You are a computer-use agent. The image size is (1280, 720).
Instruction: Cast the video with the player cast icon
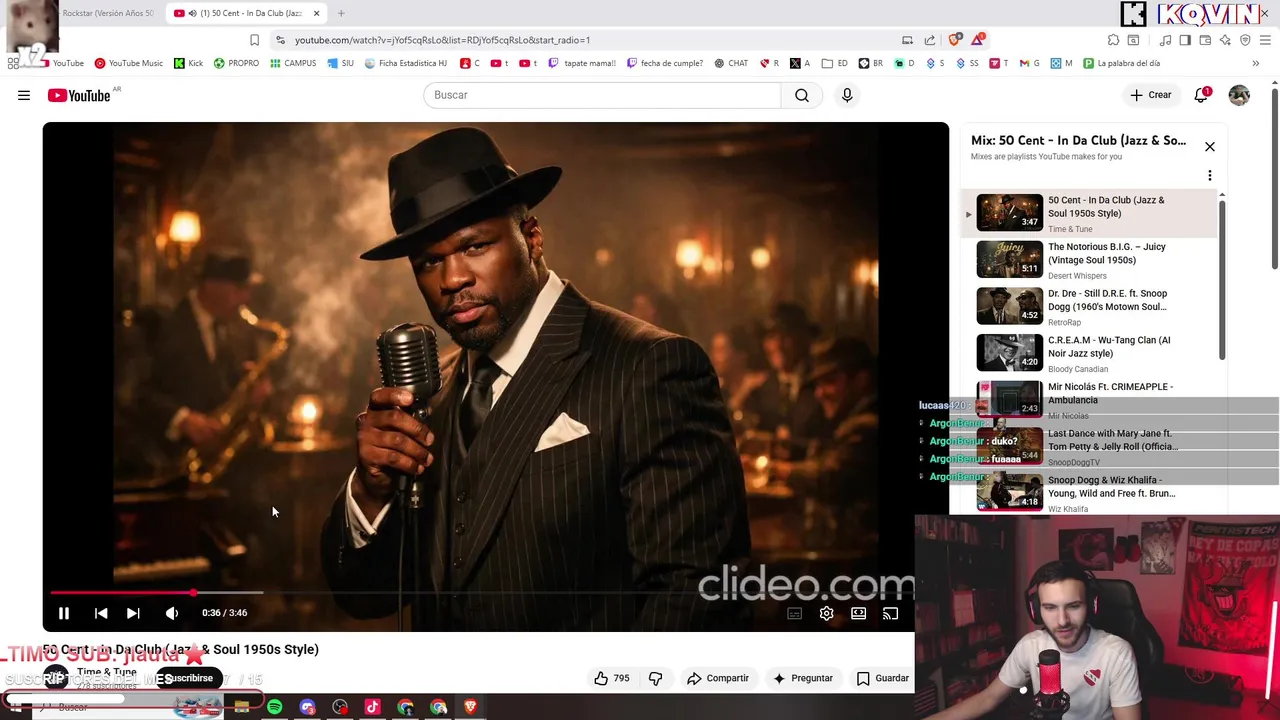coord(890,613)
